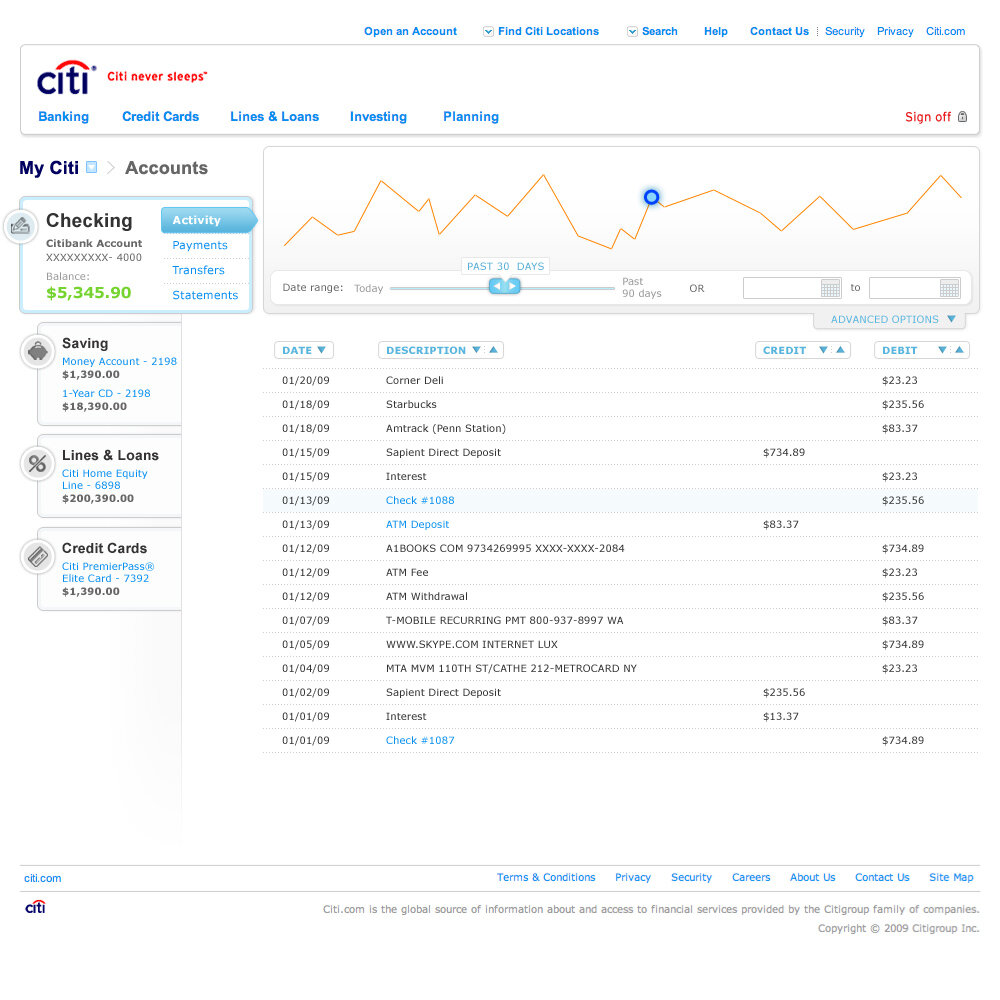
Task: Open the Investing menu
Action: tap(378, 117)
